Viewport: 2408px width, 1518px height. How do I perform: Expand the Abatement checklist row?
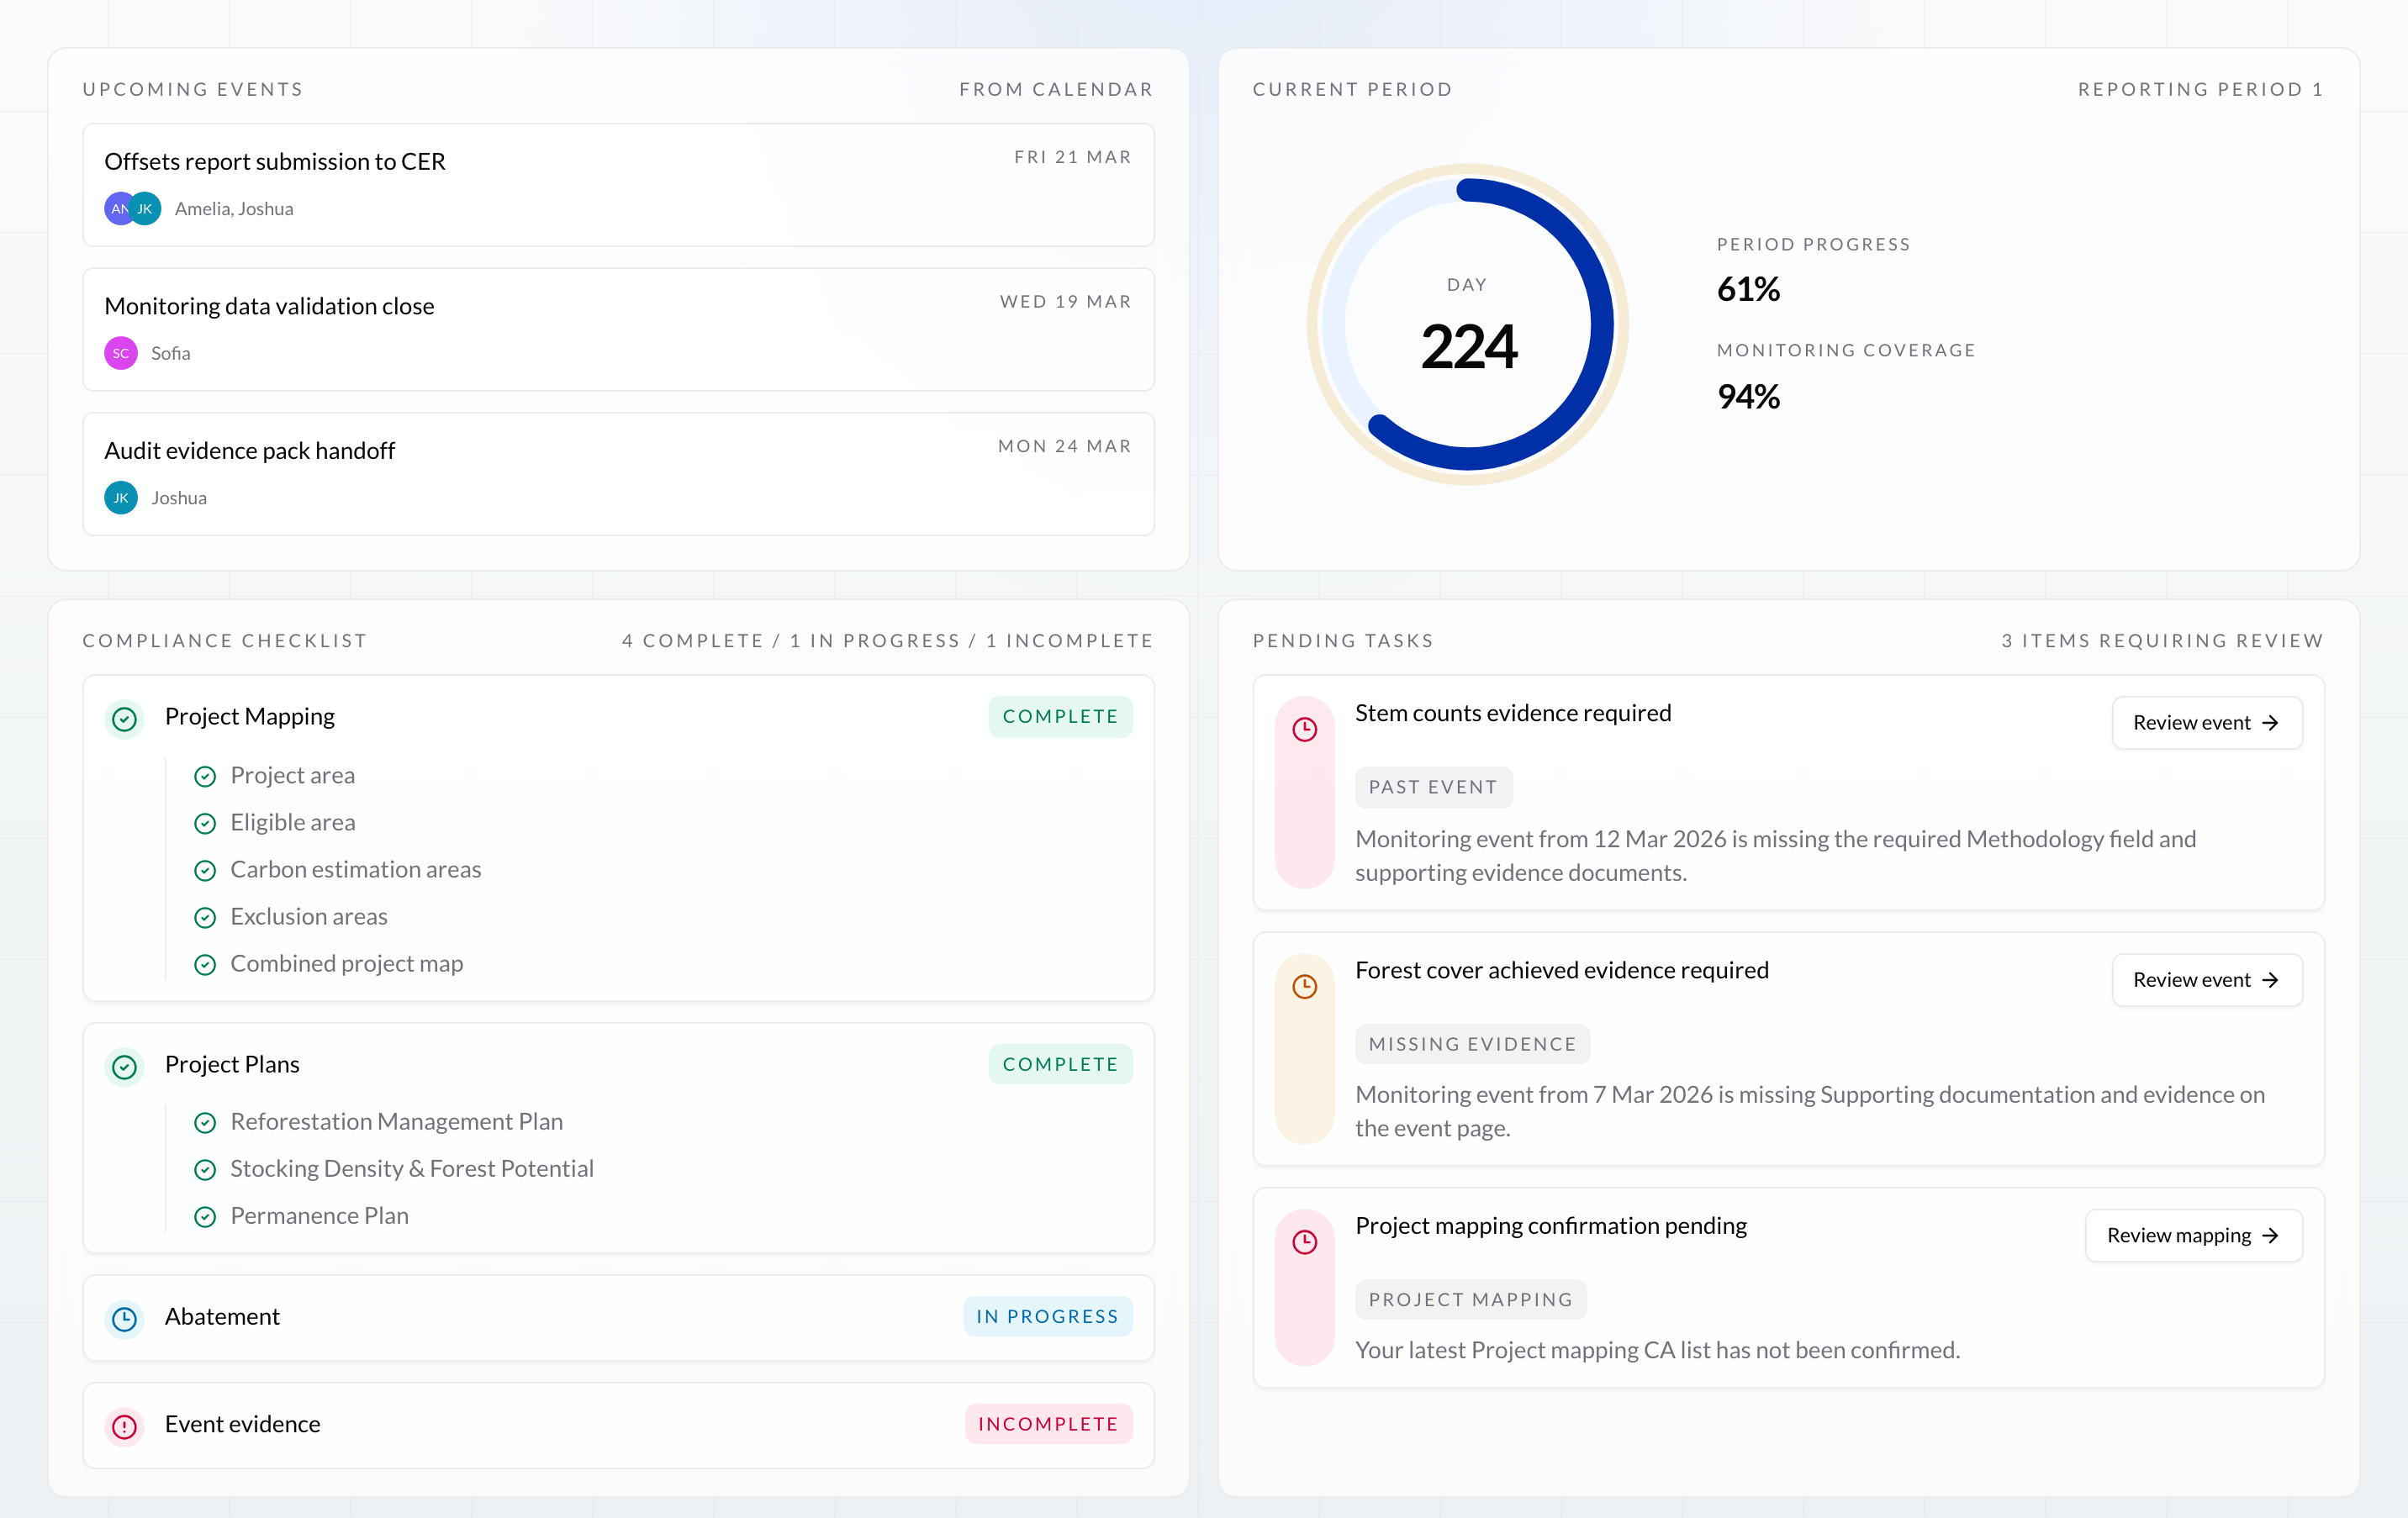pyautogui.click(x=618, y=1317)
